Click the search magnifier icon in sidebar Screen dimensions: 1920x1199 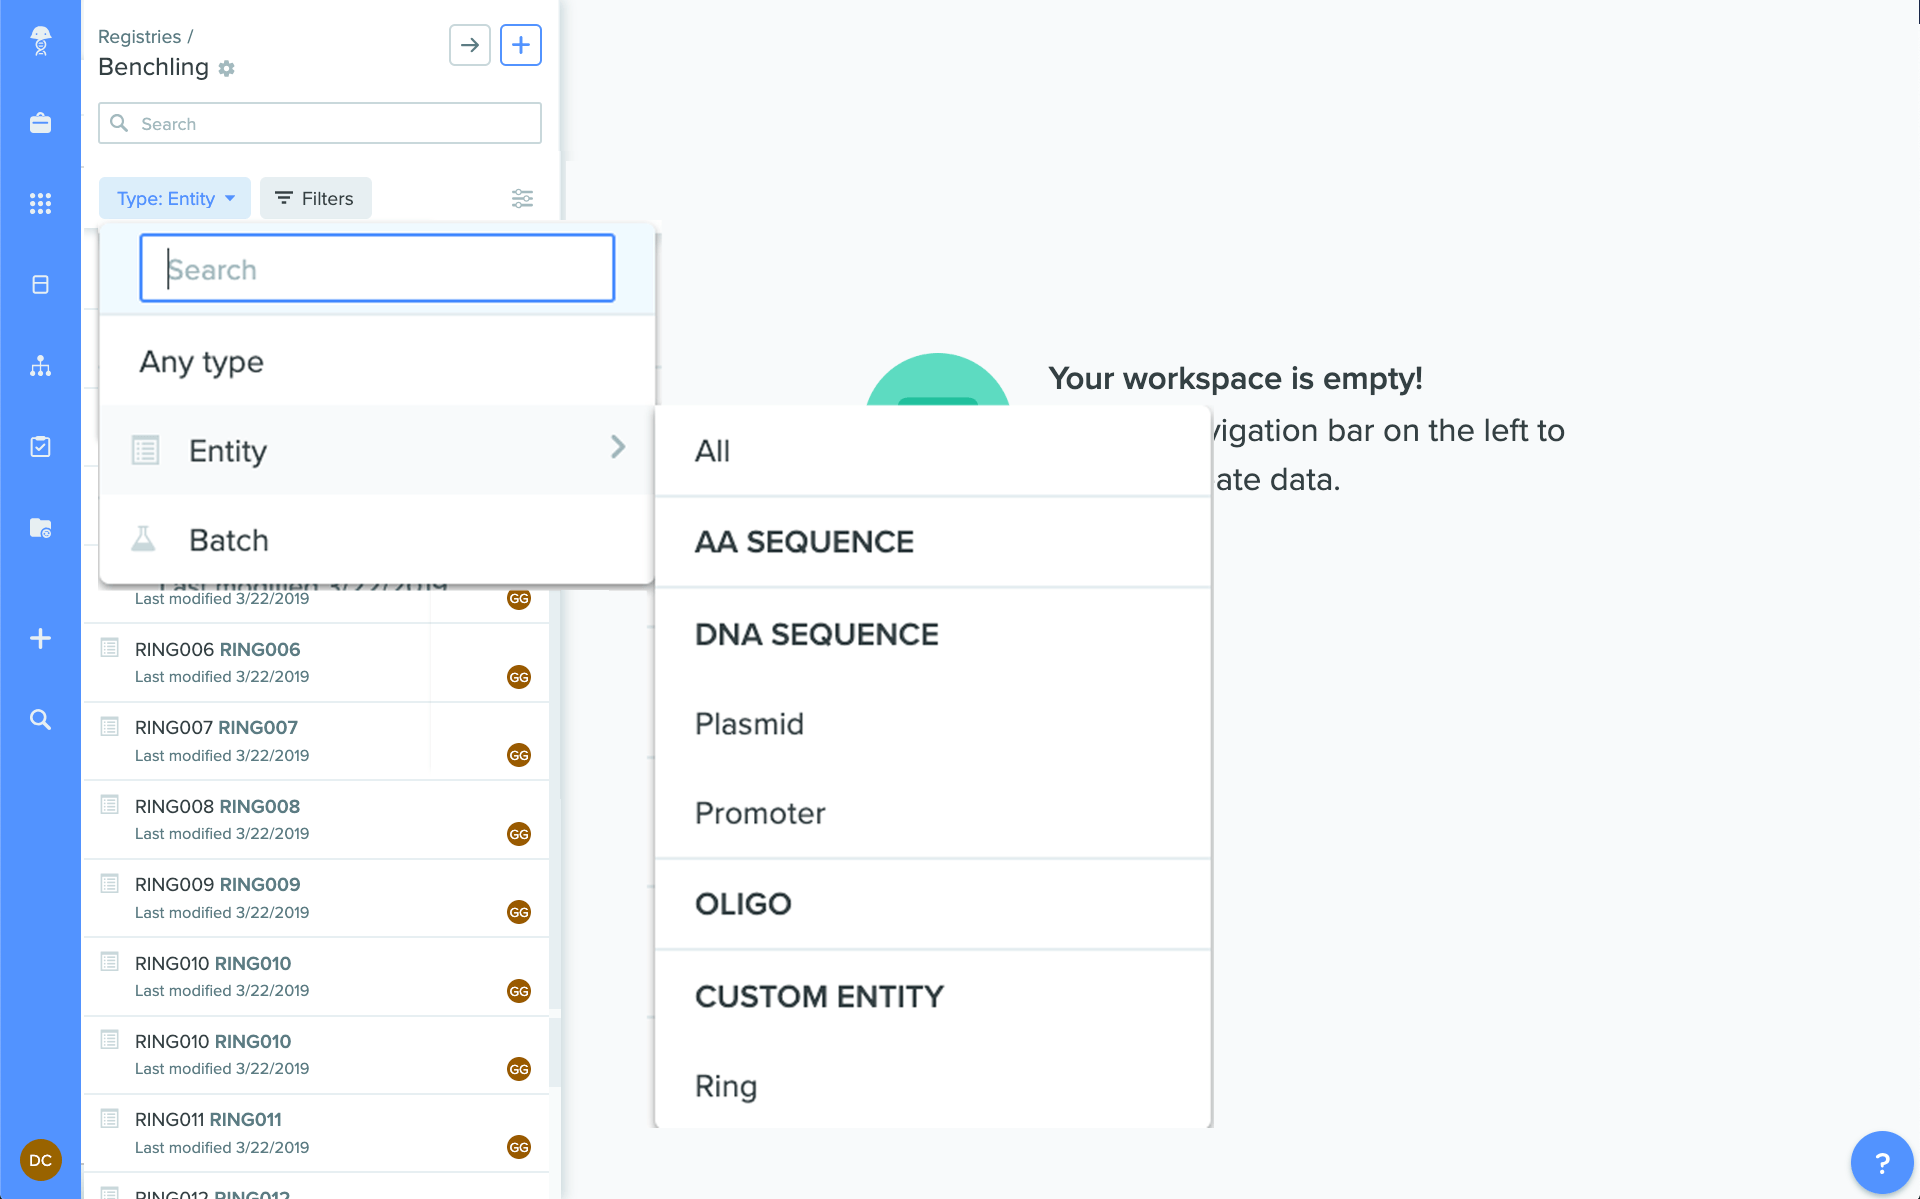click(x=39, y=718)
